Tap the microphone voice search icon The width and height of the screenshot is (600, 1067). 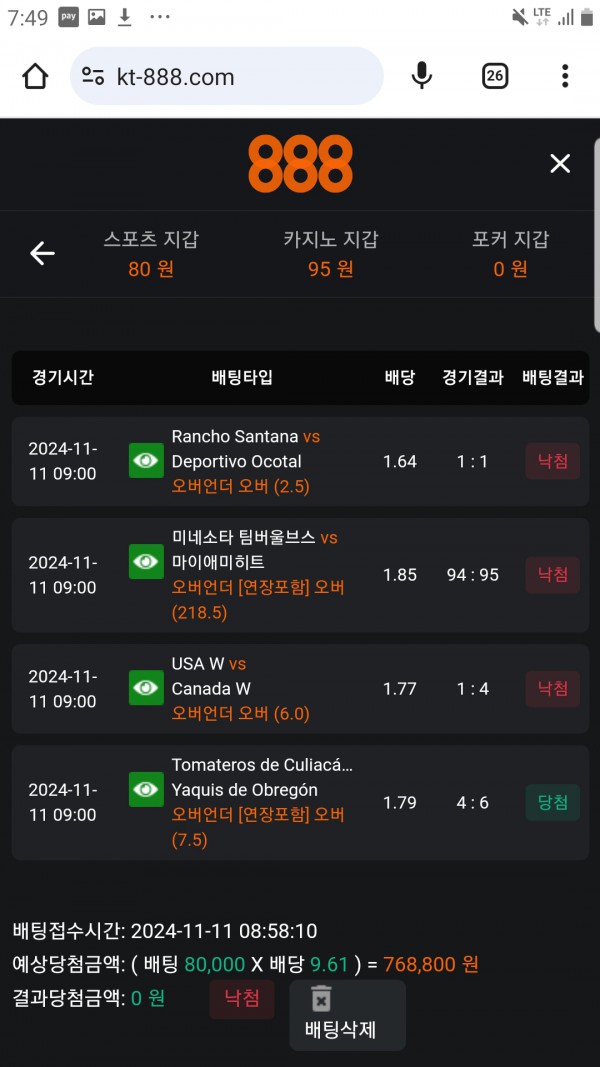point(422,76)
